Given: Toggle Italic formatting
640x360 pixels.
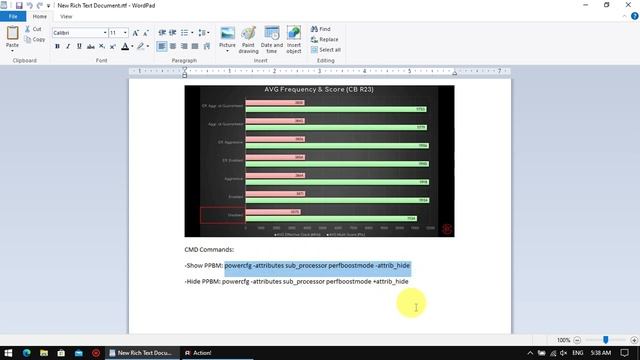Looking at the screenshot, I should click(x=68, y=46).
